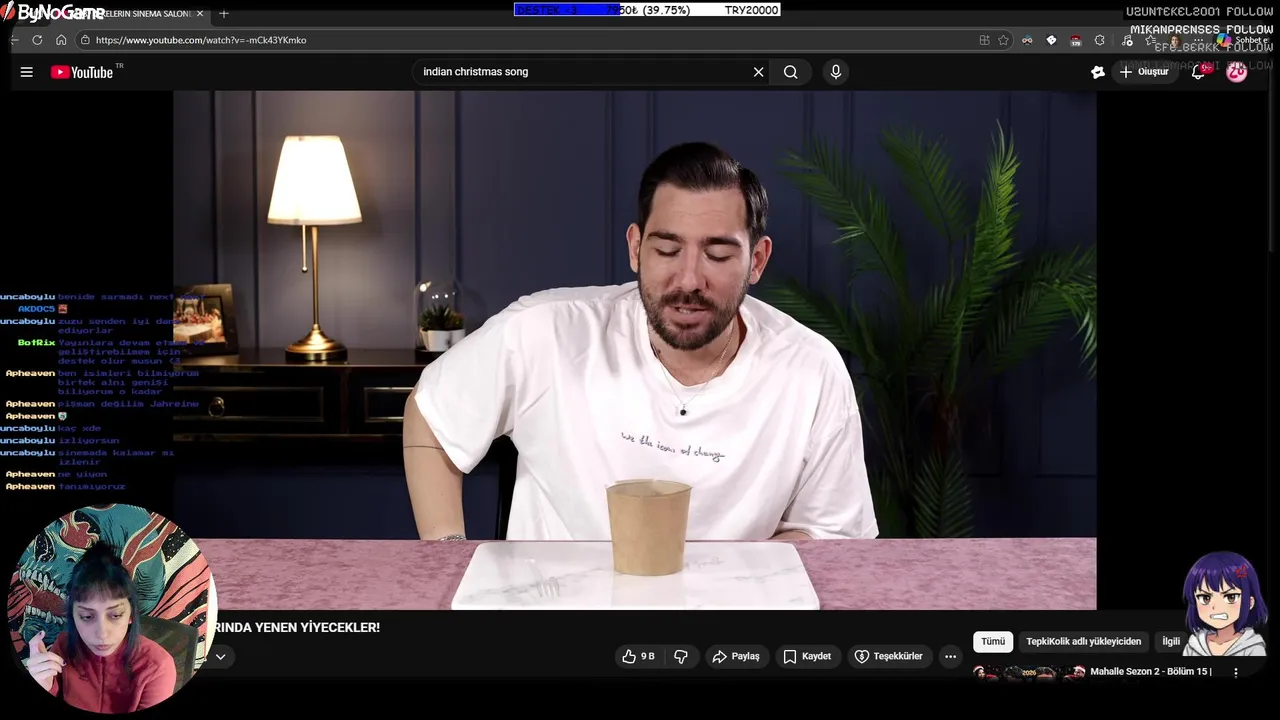Open Mahalle Sezon 2 video thumbnail
1280x720 pixels.
tap(1029, 673)
